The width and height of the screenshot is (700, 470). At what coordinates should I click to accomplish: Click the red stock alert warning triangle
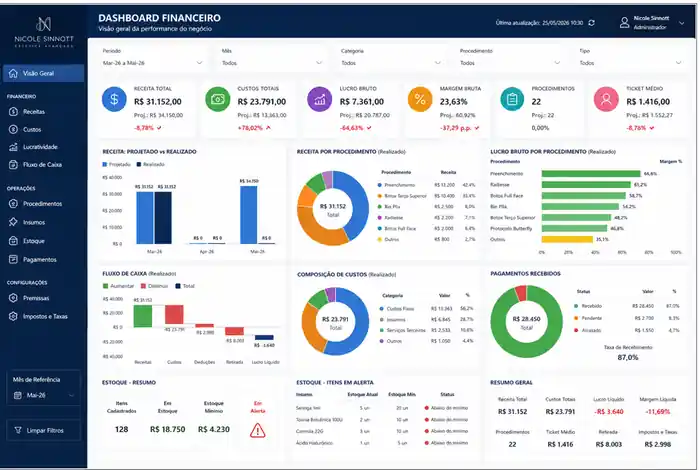tap(258, 430)
